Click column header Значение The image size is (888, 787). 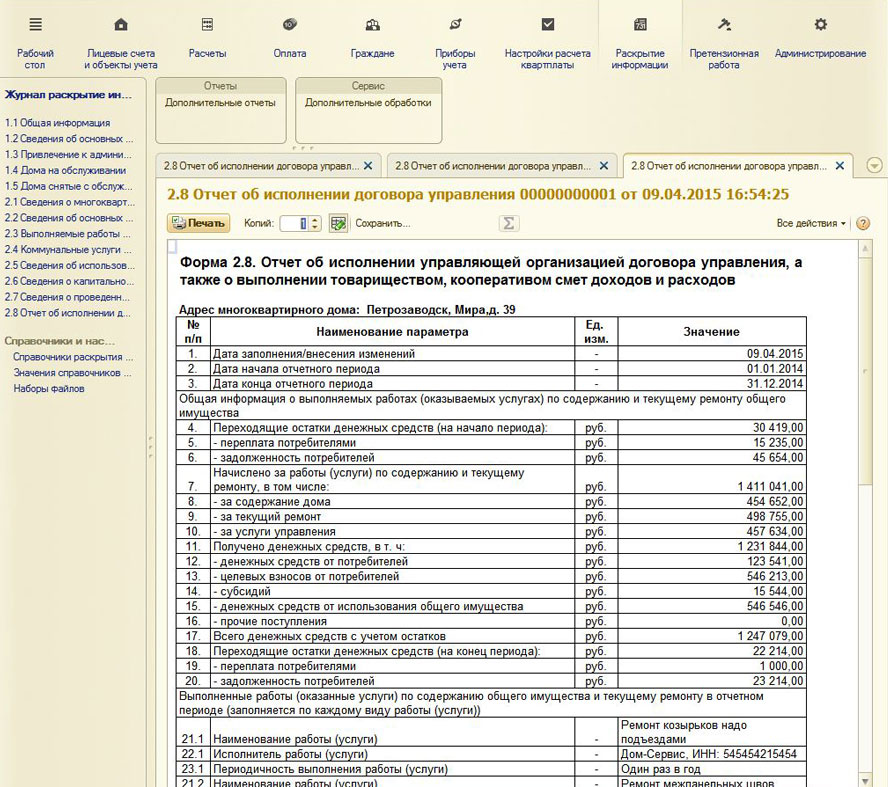click(x=711, y=332)
